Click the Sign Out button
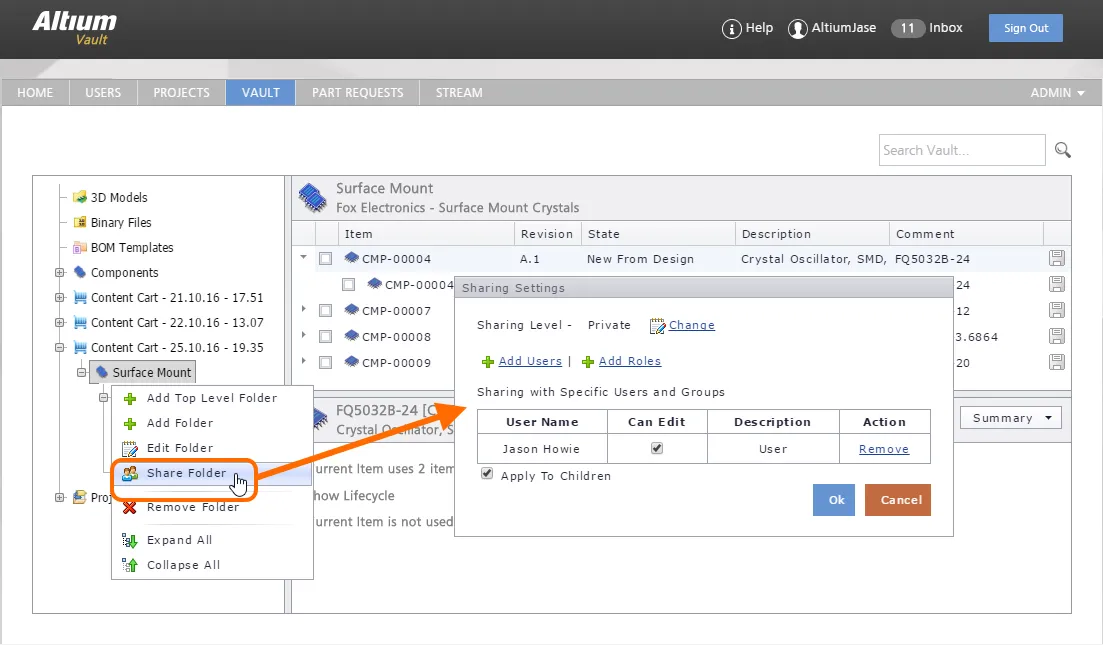Screen dimensions: 1103x645 (1026, 28)
